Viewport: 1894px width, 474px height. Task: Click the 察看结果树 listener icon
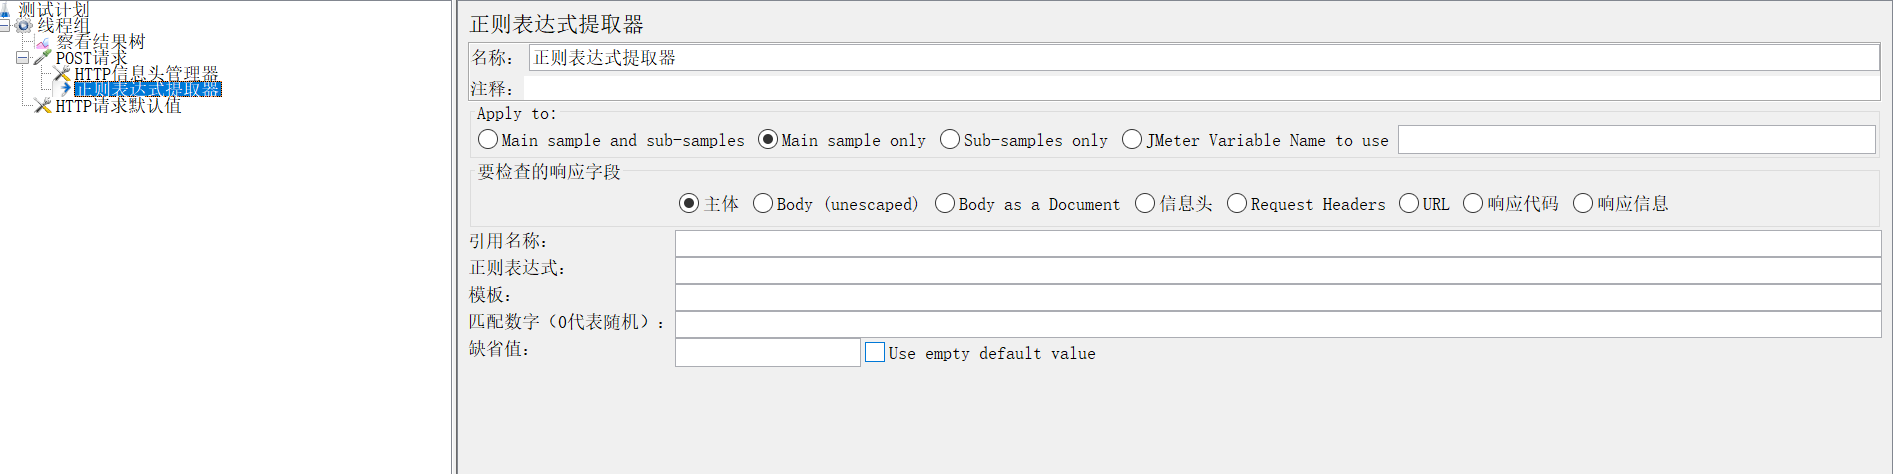[43, 42]
